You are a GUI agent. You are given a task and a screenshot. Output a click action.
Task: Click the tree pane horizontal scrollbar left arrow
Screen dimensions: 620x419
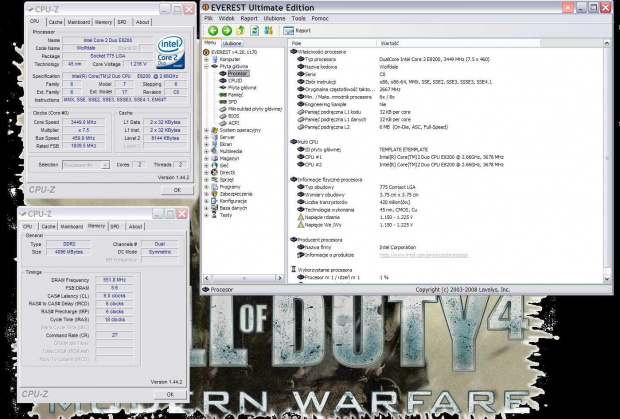coord(207,278)
